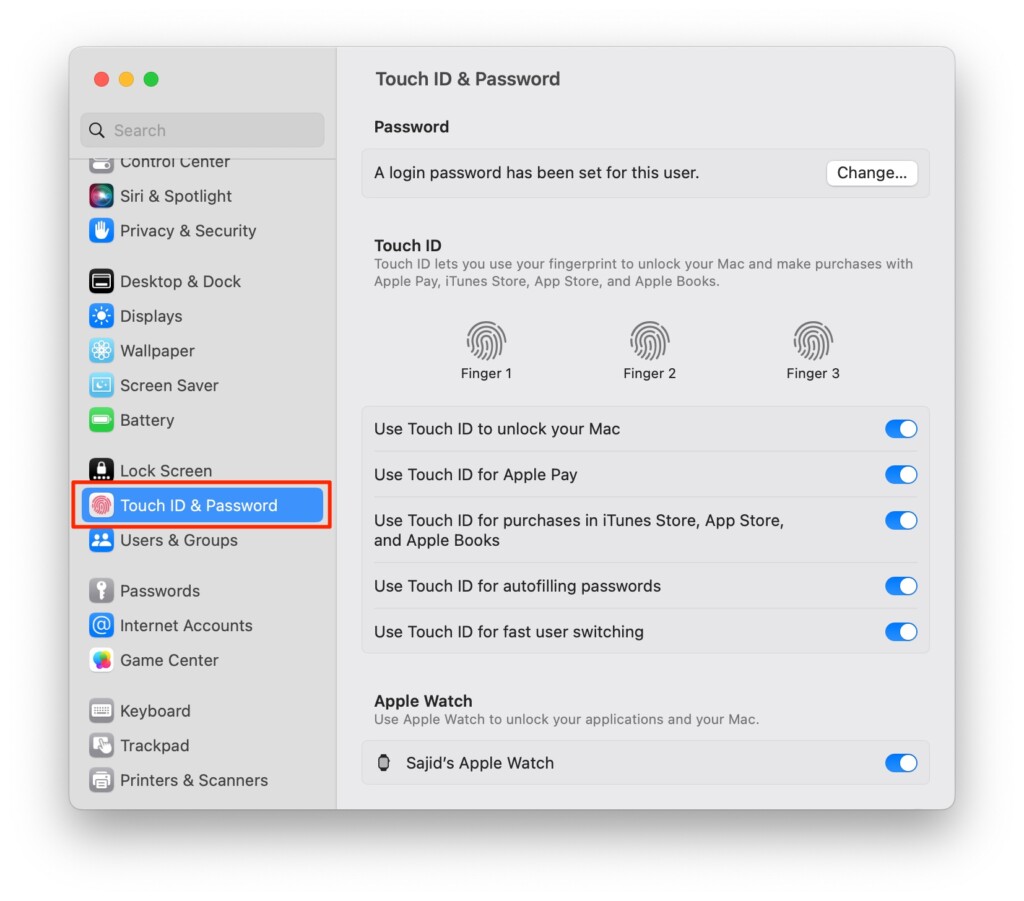Toggle Touch ID for Apple Pay
Image resolution: width=1024 pixels, height=901 pixels.
coord(901,475)
